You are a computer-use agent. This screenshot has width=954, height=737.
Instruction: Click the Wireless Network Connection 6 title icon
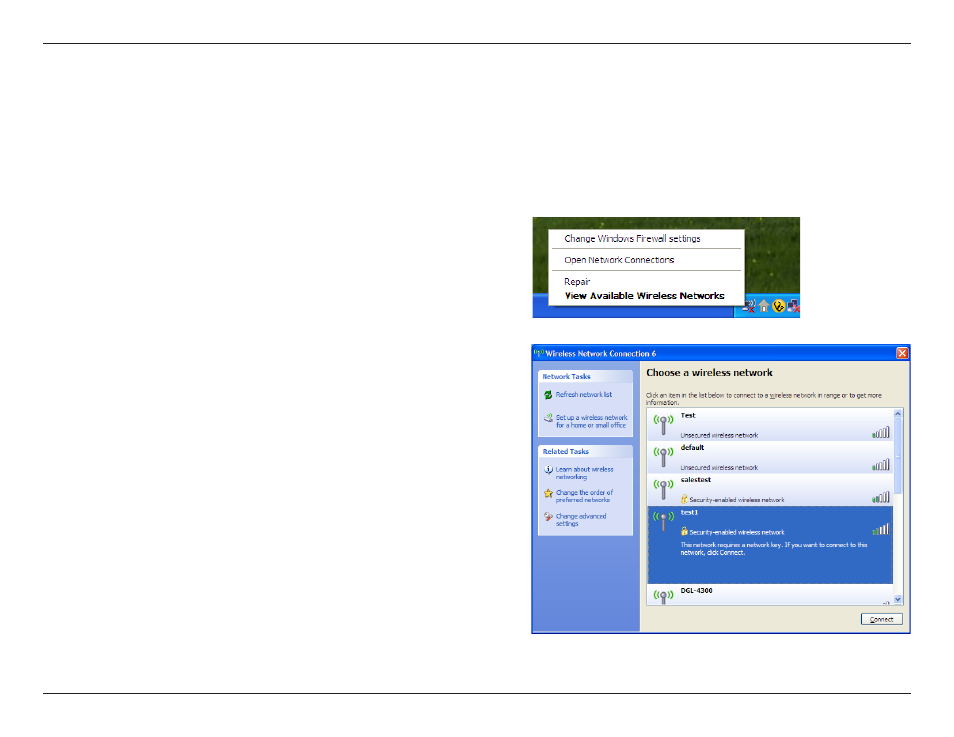pyautogui.click(x=538, y=353)
